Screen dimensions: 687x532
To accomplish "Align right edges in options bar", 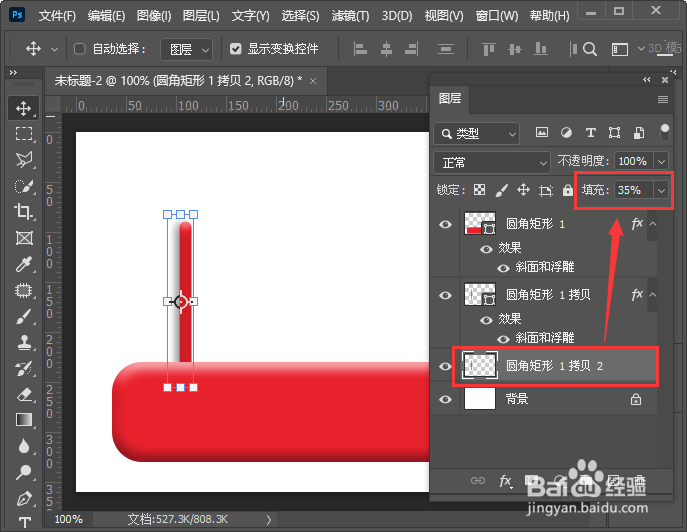I will pos(411,49).
